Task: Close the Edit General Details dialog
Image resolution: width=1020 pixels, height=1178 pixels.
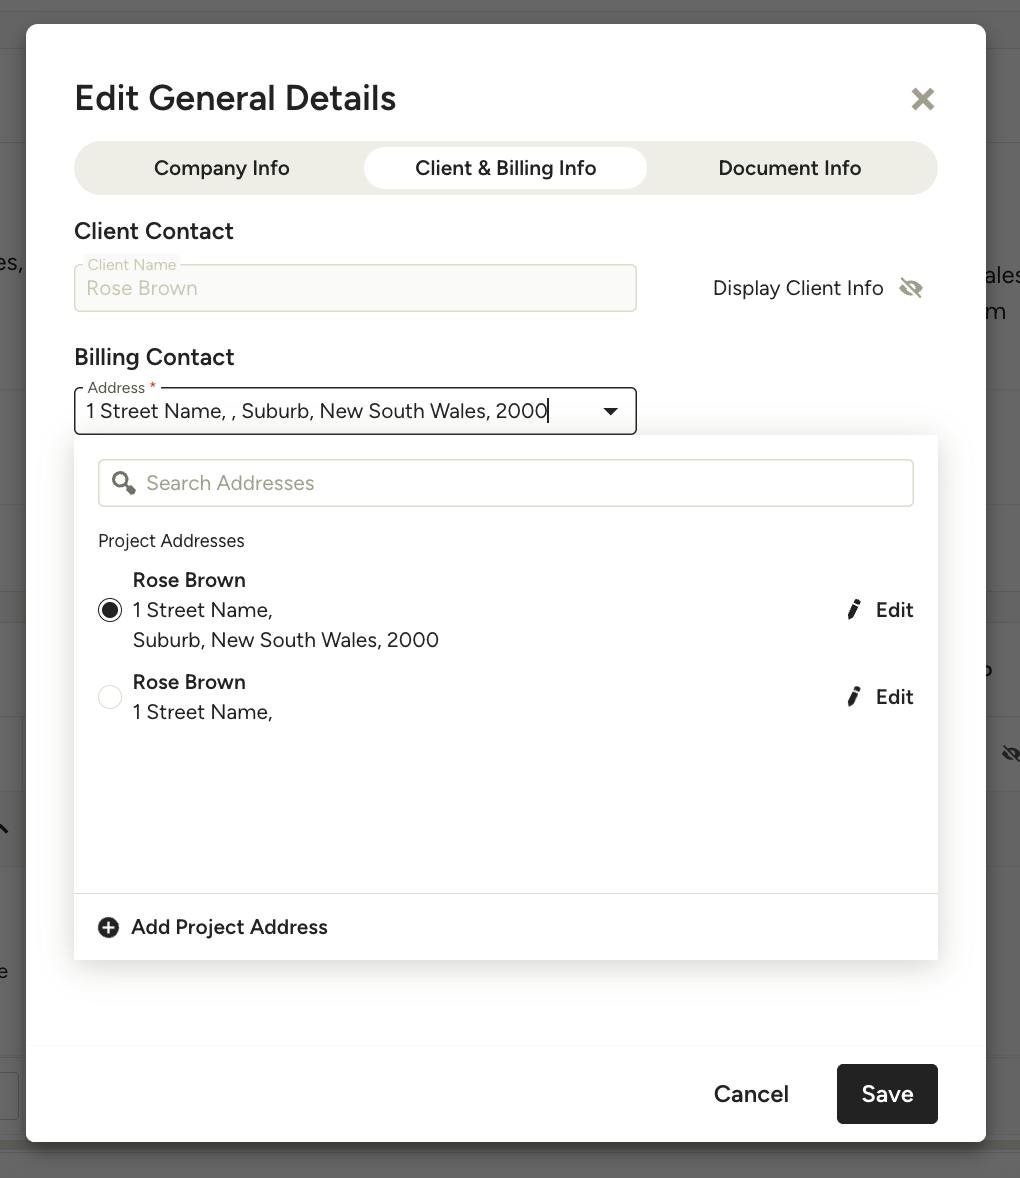Action: pyautogui.click(x=922, y=98)
